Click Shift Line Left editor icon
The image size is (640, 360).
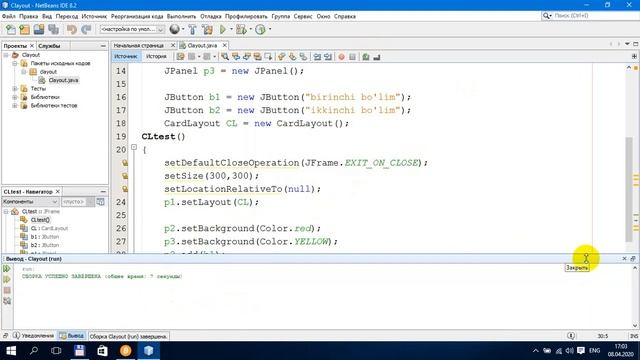[317, 57]
